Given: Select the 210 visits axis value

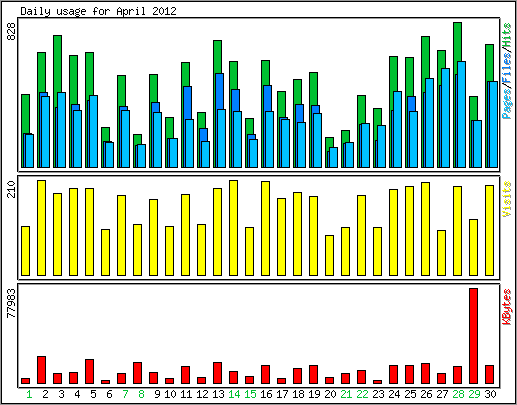Looking at the screenshot, I should pyautogui.click(x=12, y=189).
